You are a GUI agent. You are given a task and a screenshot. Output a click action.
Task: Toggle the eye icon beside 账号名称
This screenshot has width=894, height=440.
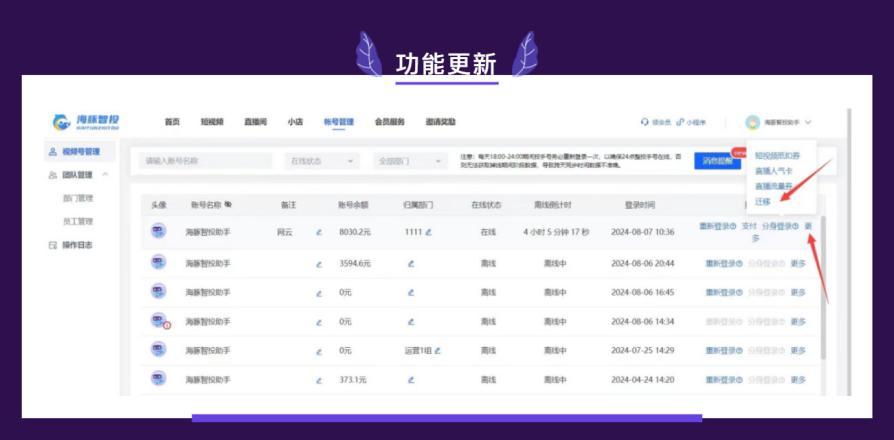228,205
